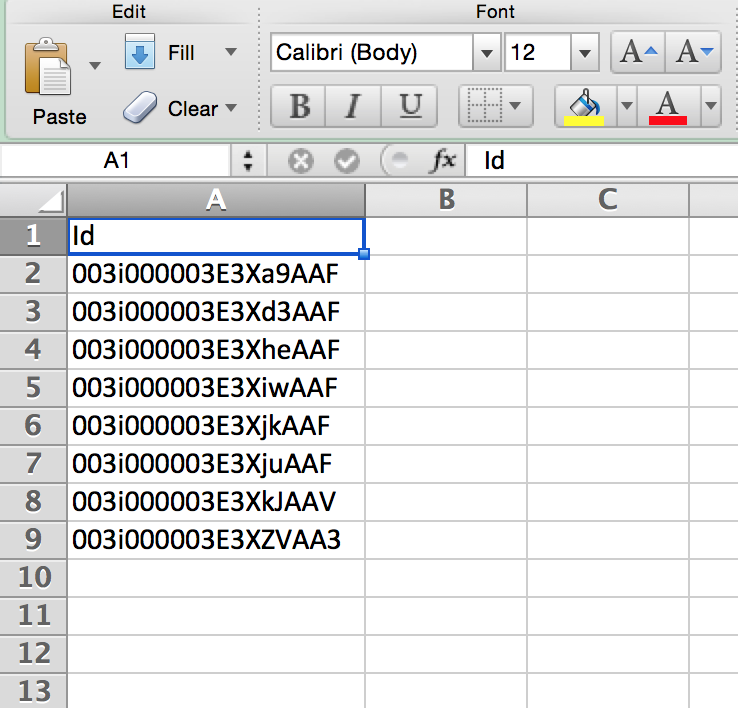Viewport: 738px width, 708px height.
Task: Click cell with 003i000003E3XheAAF
Action: coord(216,350)
